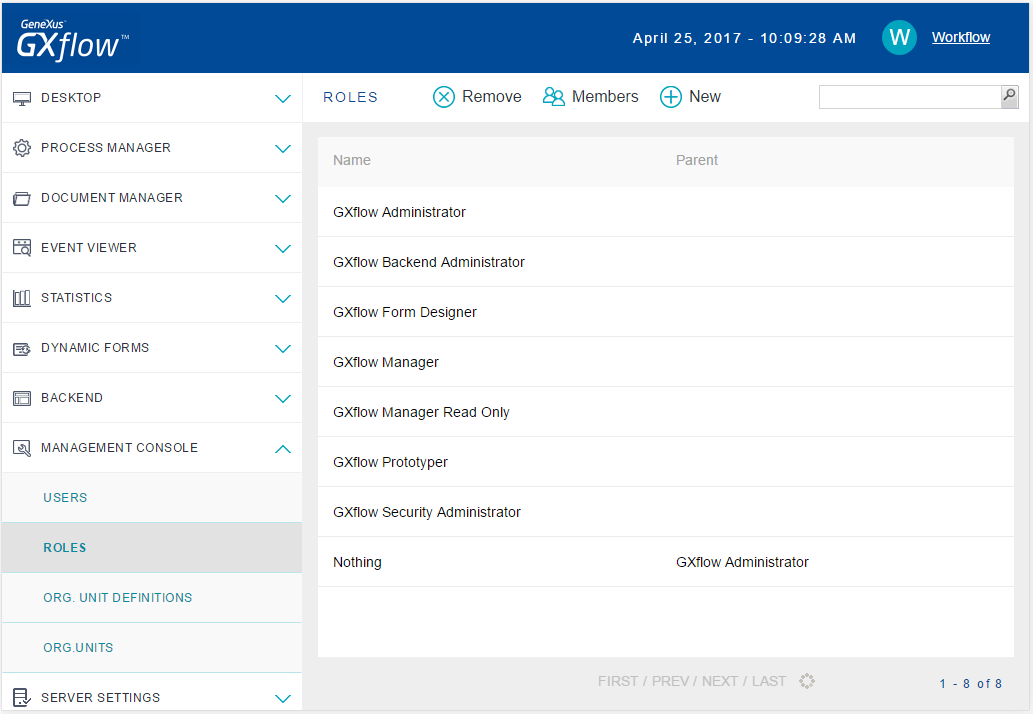Select the GXflow Backend Administrator row
Screen dimensions: 1033x714
(665, 262)
